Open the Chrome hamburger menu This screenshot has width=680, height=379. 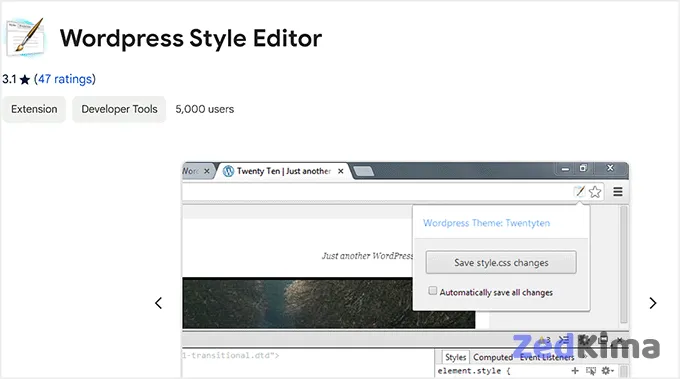click(x=618, y=191)
